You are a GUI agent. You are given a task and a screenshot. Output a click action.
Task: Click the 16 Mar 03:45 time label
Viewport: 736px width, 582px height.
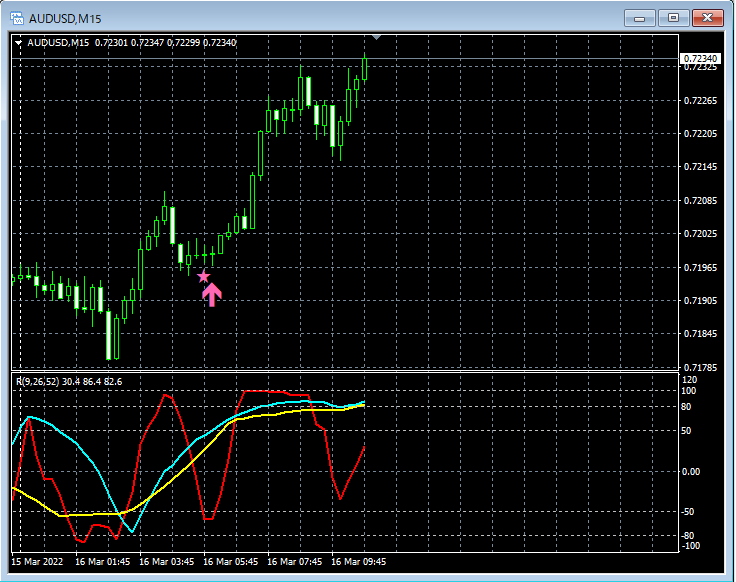[x=167, y=561]
